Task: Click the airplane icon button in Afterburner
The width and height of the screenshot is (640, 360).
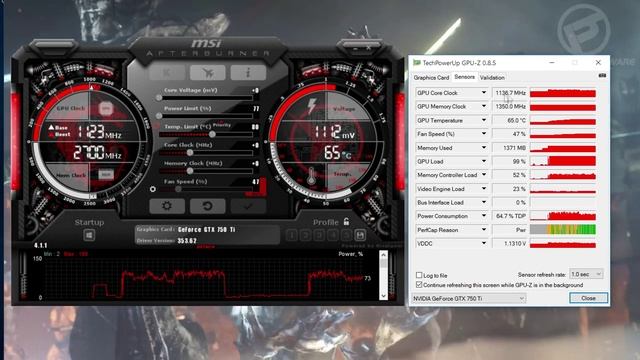Action: 207,73
